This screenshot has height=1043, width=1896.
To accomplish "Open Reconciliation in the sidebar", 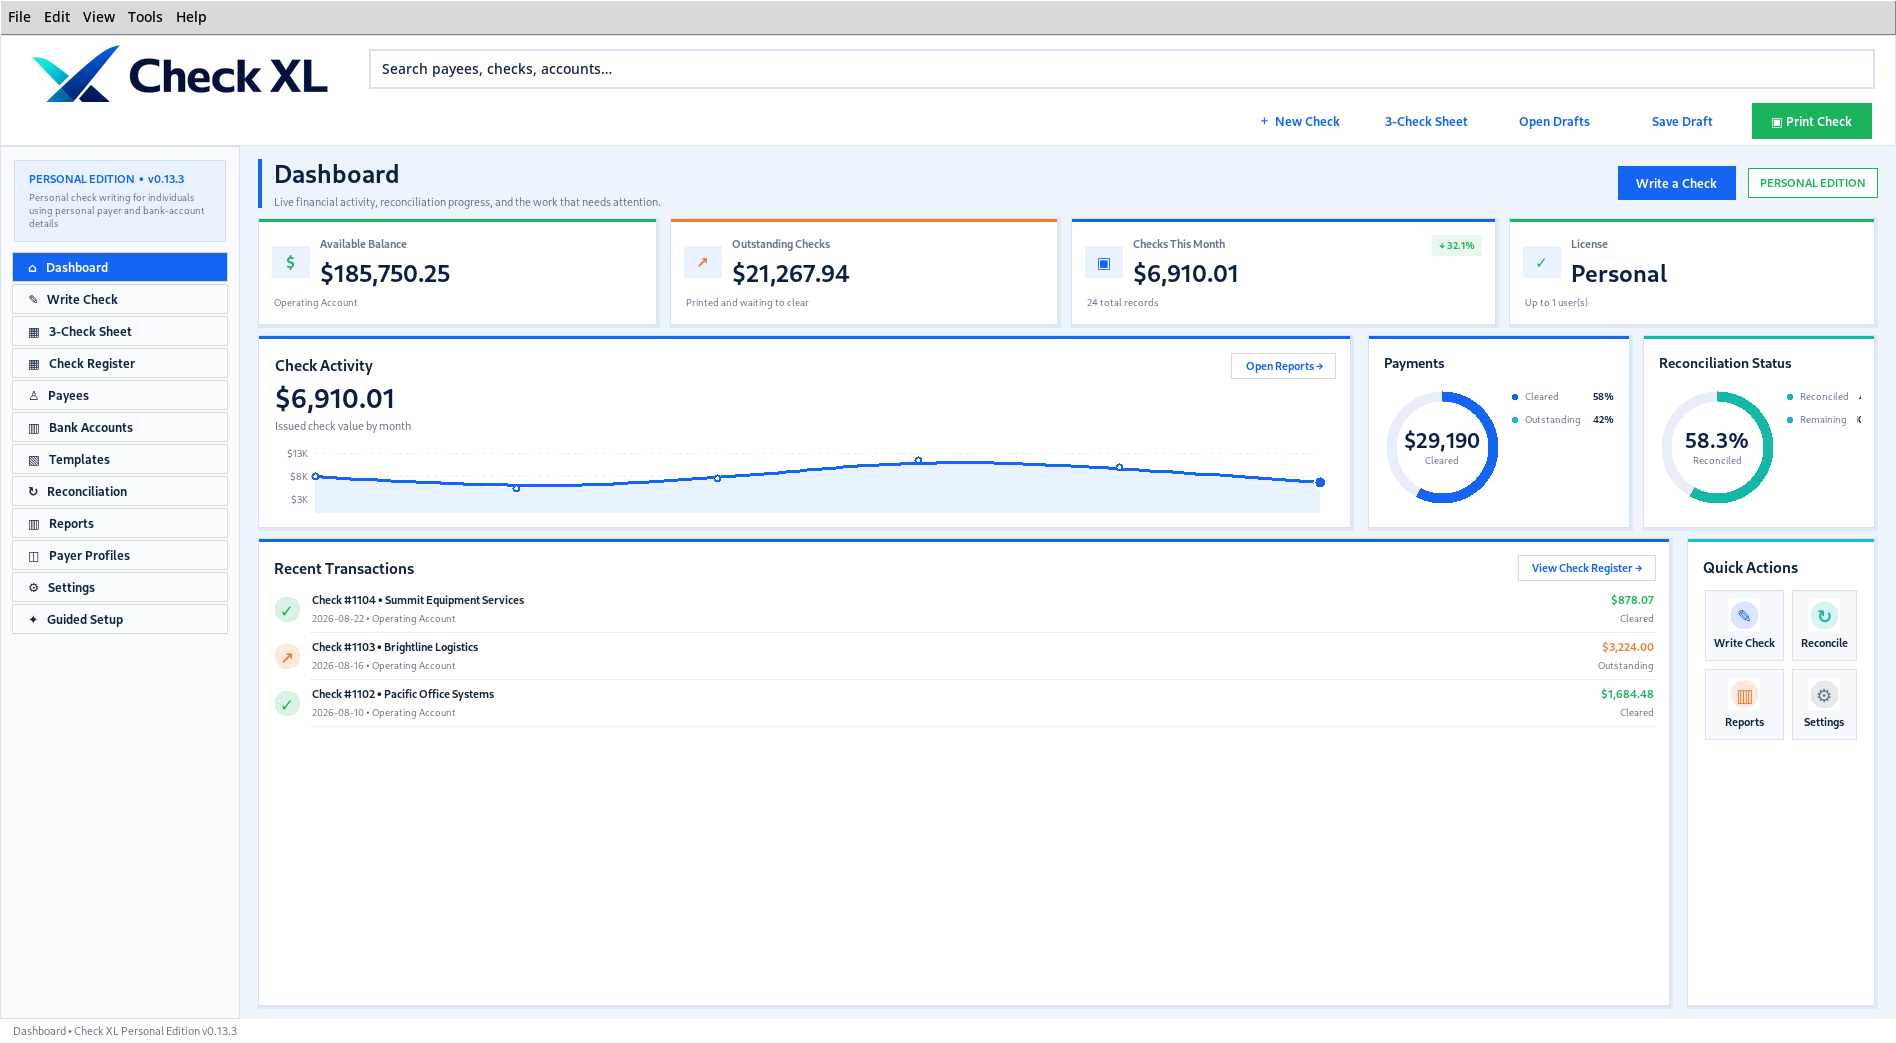I will click(120, 491).
